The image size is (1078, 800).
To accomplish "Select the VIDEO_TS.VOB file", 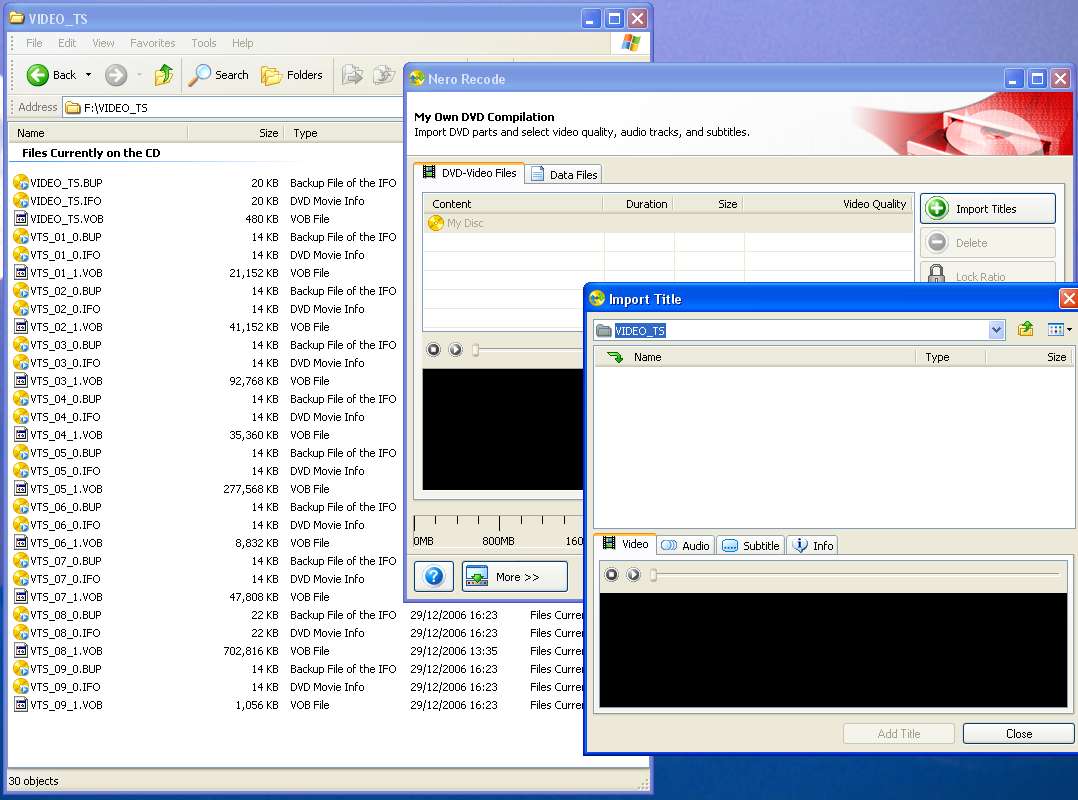I will (x=67, y=219).
